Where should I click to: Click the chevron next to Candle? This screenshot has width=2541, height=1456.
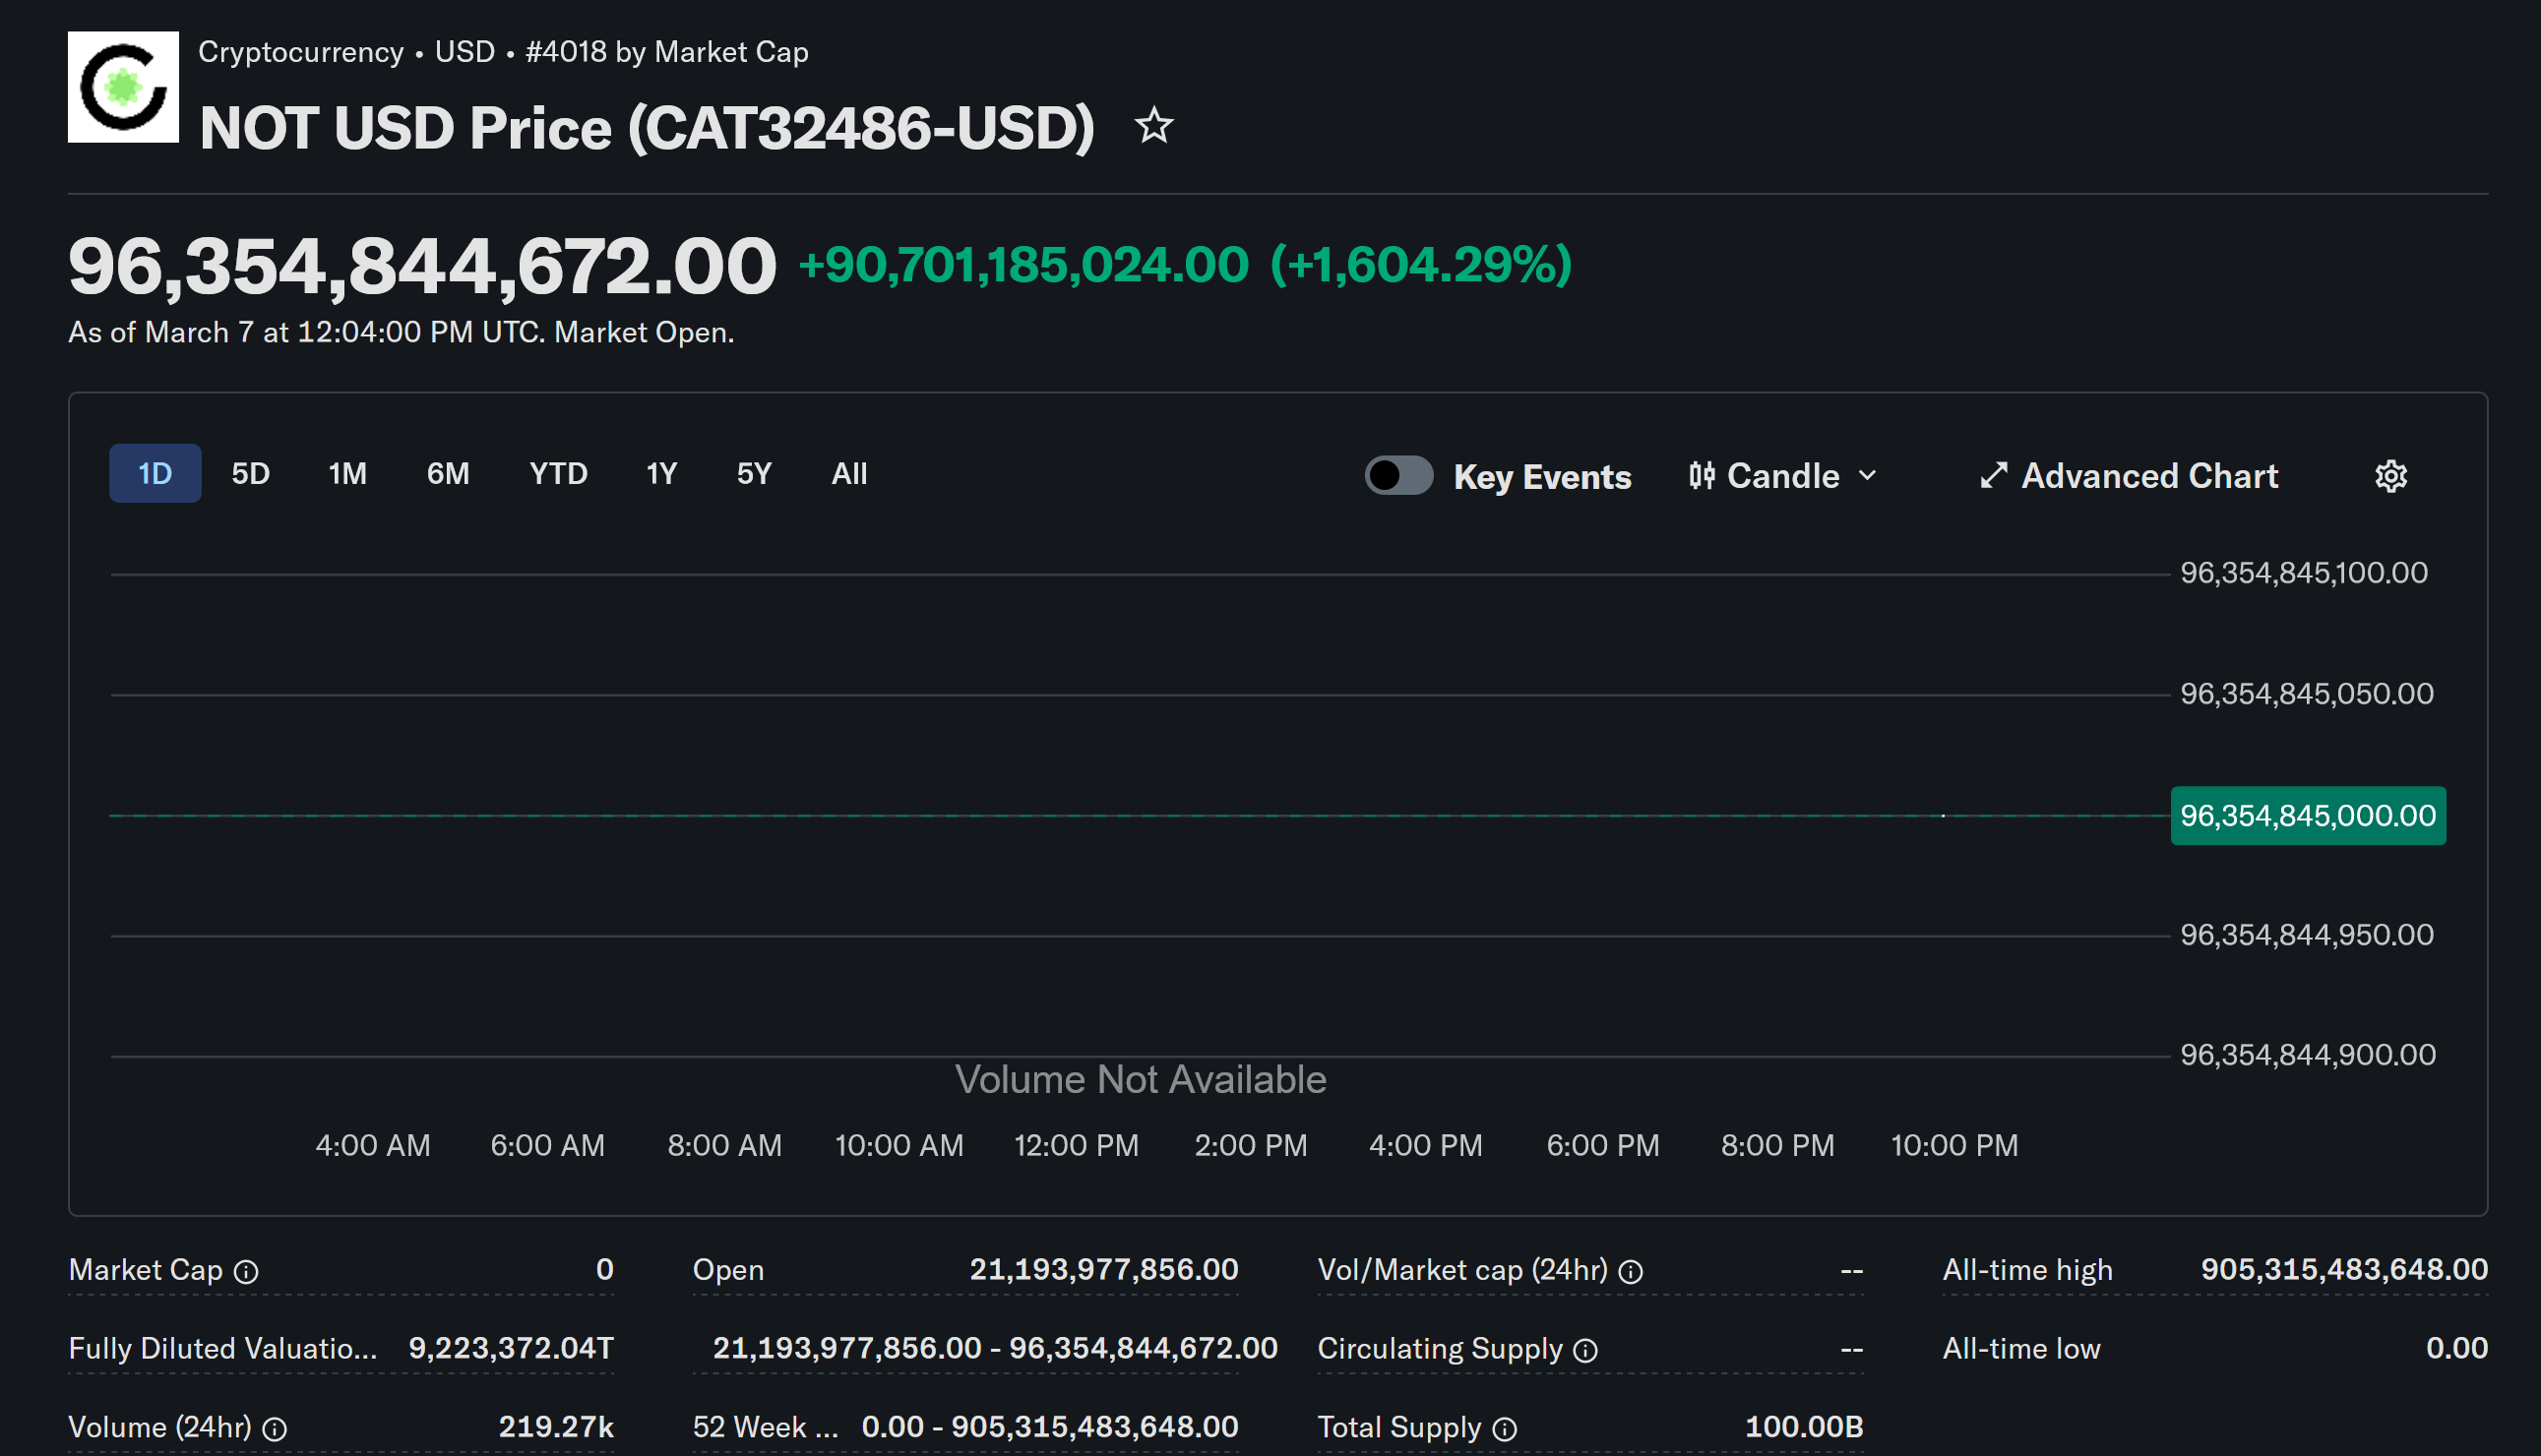point(1866,476)
